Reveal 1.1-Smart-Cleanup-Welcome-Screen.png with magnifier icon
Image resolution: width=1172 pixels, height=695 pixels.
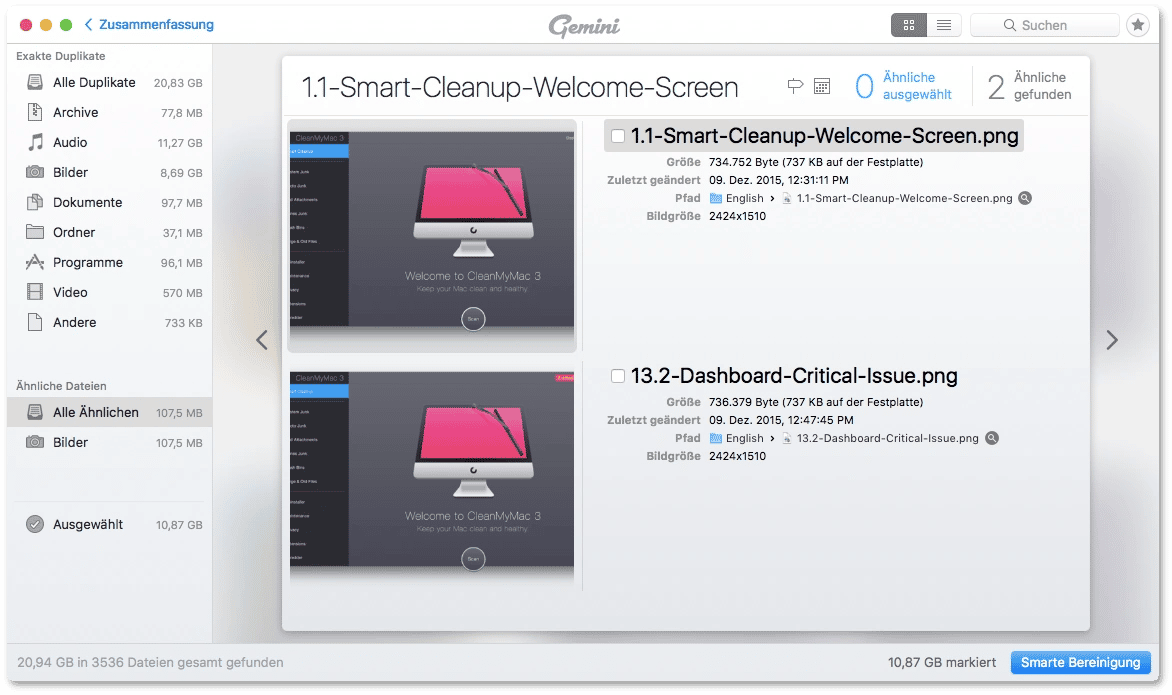1025,198
